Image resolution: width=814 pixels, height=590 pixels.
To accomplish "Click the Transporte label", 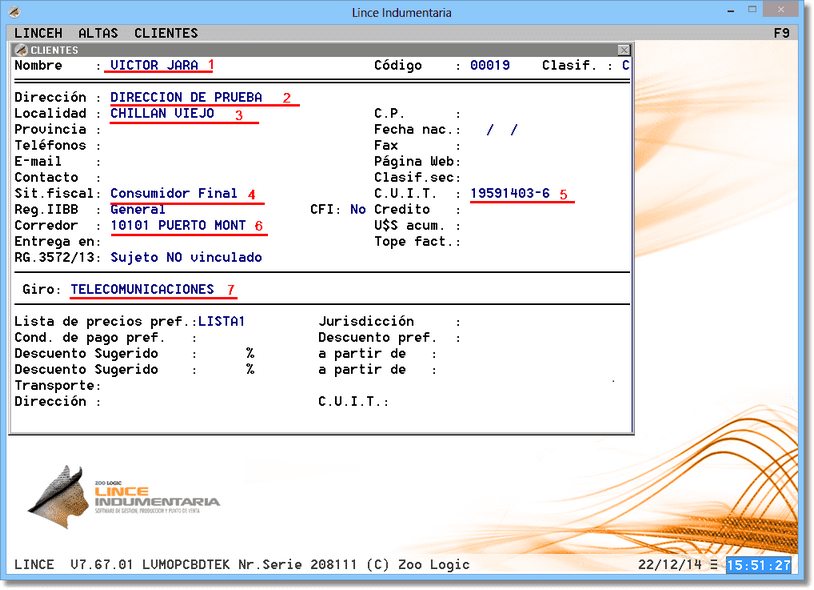I will click(54, 385).
